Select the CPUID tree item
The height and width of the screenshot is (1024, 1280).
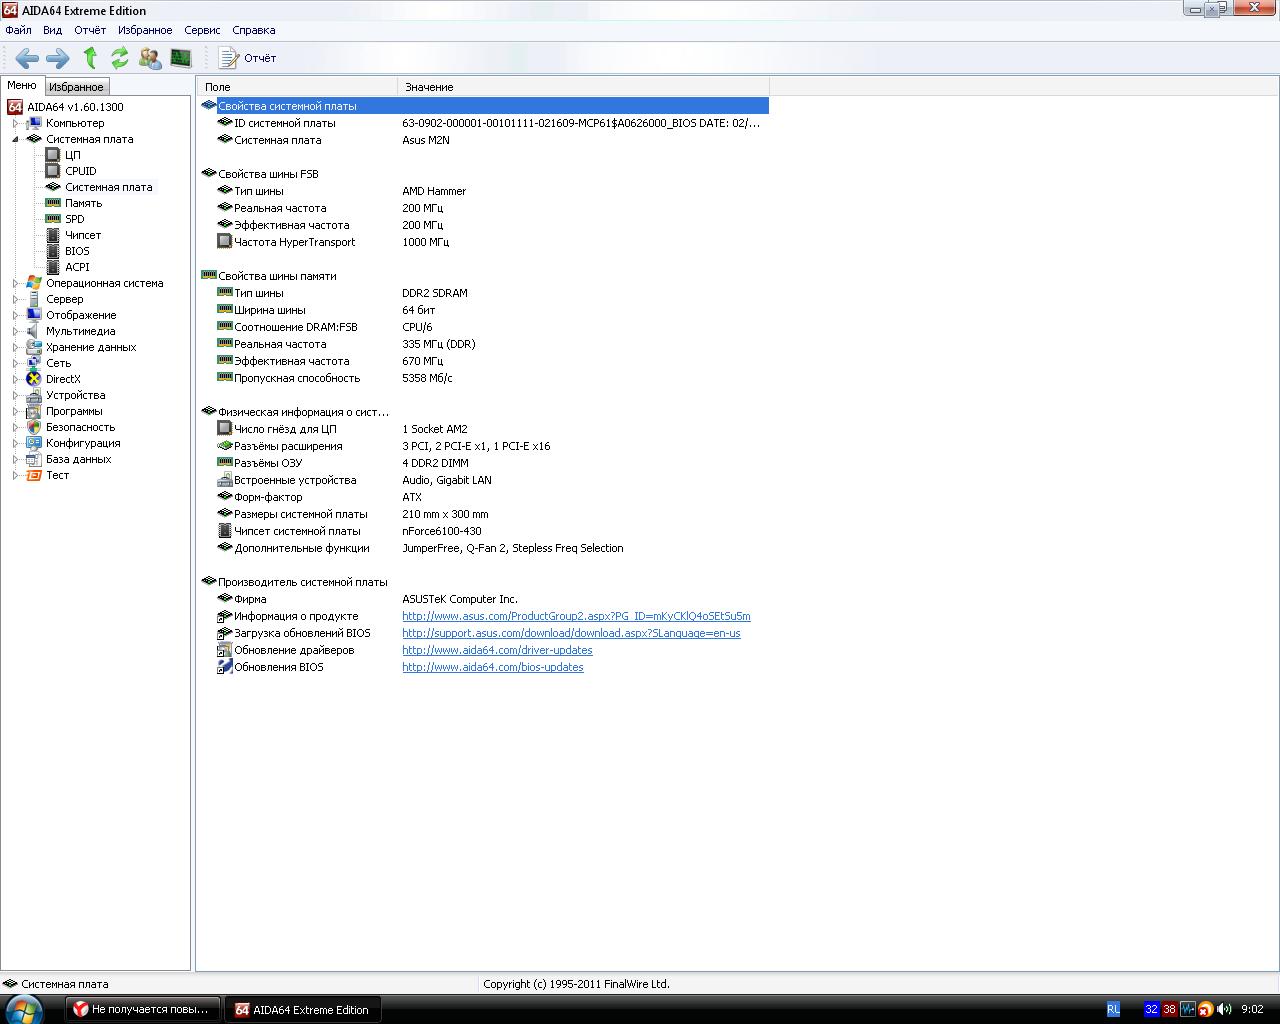[81, 171]
